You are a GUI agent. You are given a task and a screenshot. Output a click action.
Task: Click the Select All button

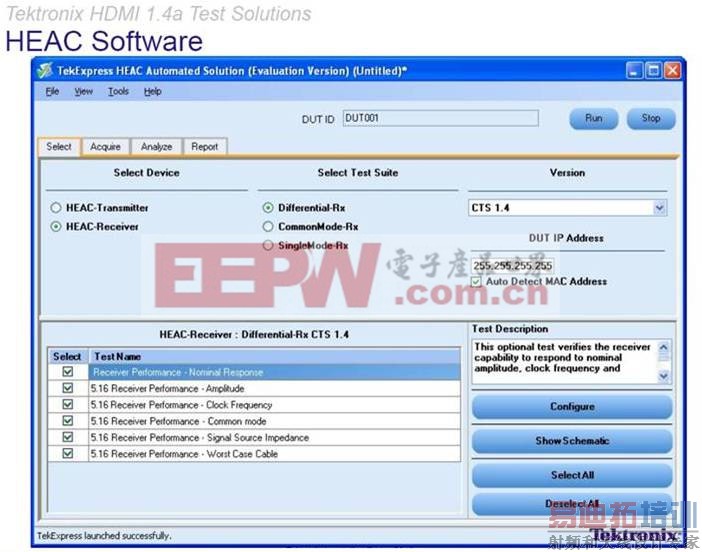point(572,475)
